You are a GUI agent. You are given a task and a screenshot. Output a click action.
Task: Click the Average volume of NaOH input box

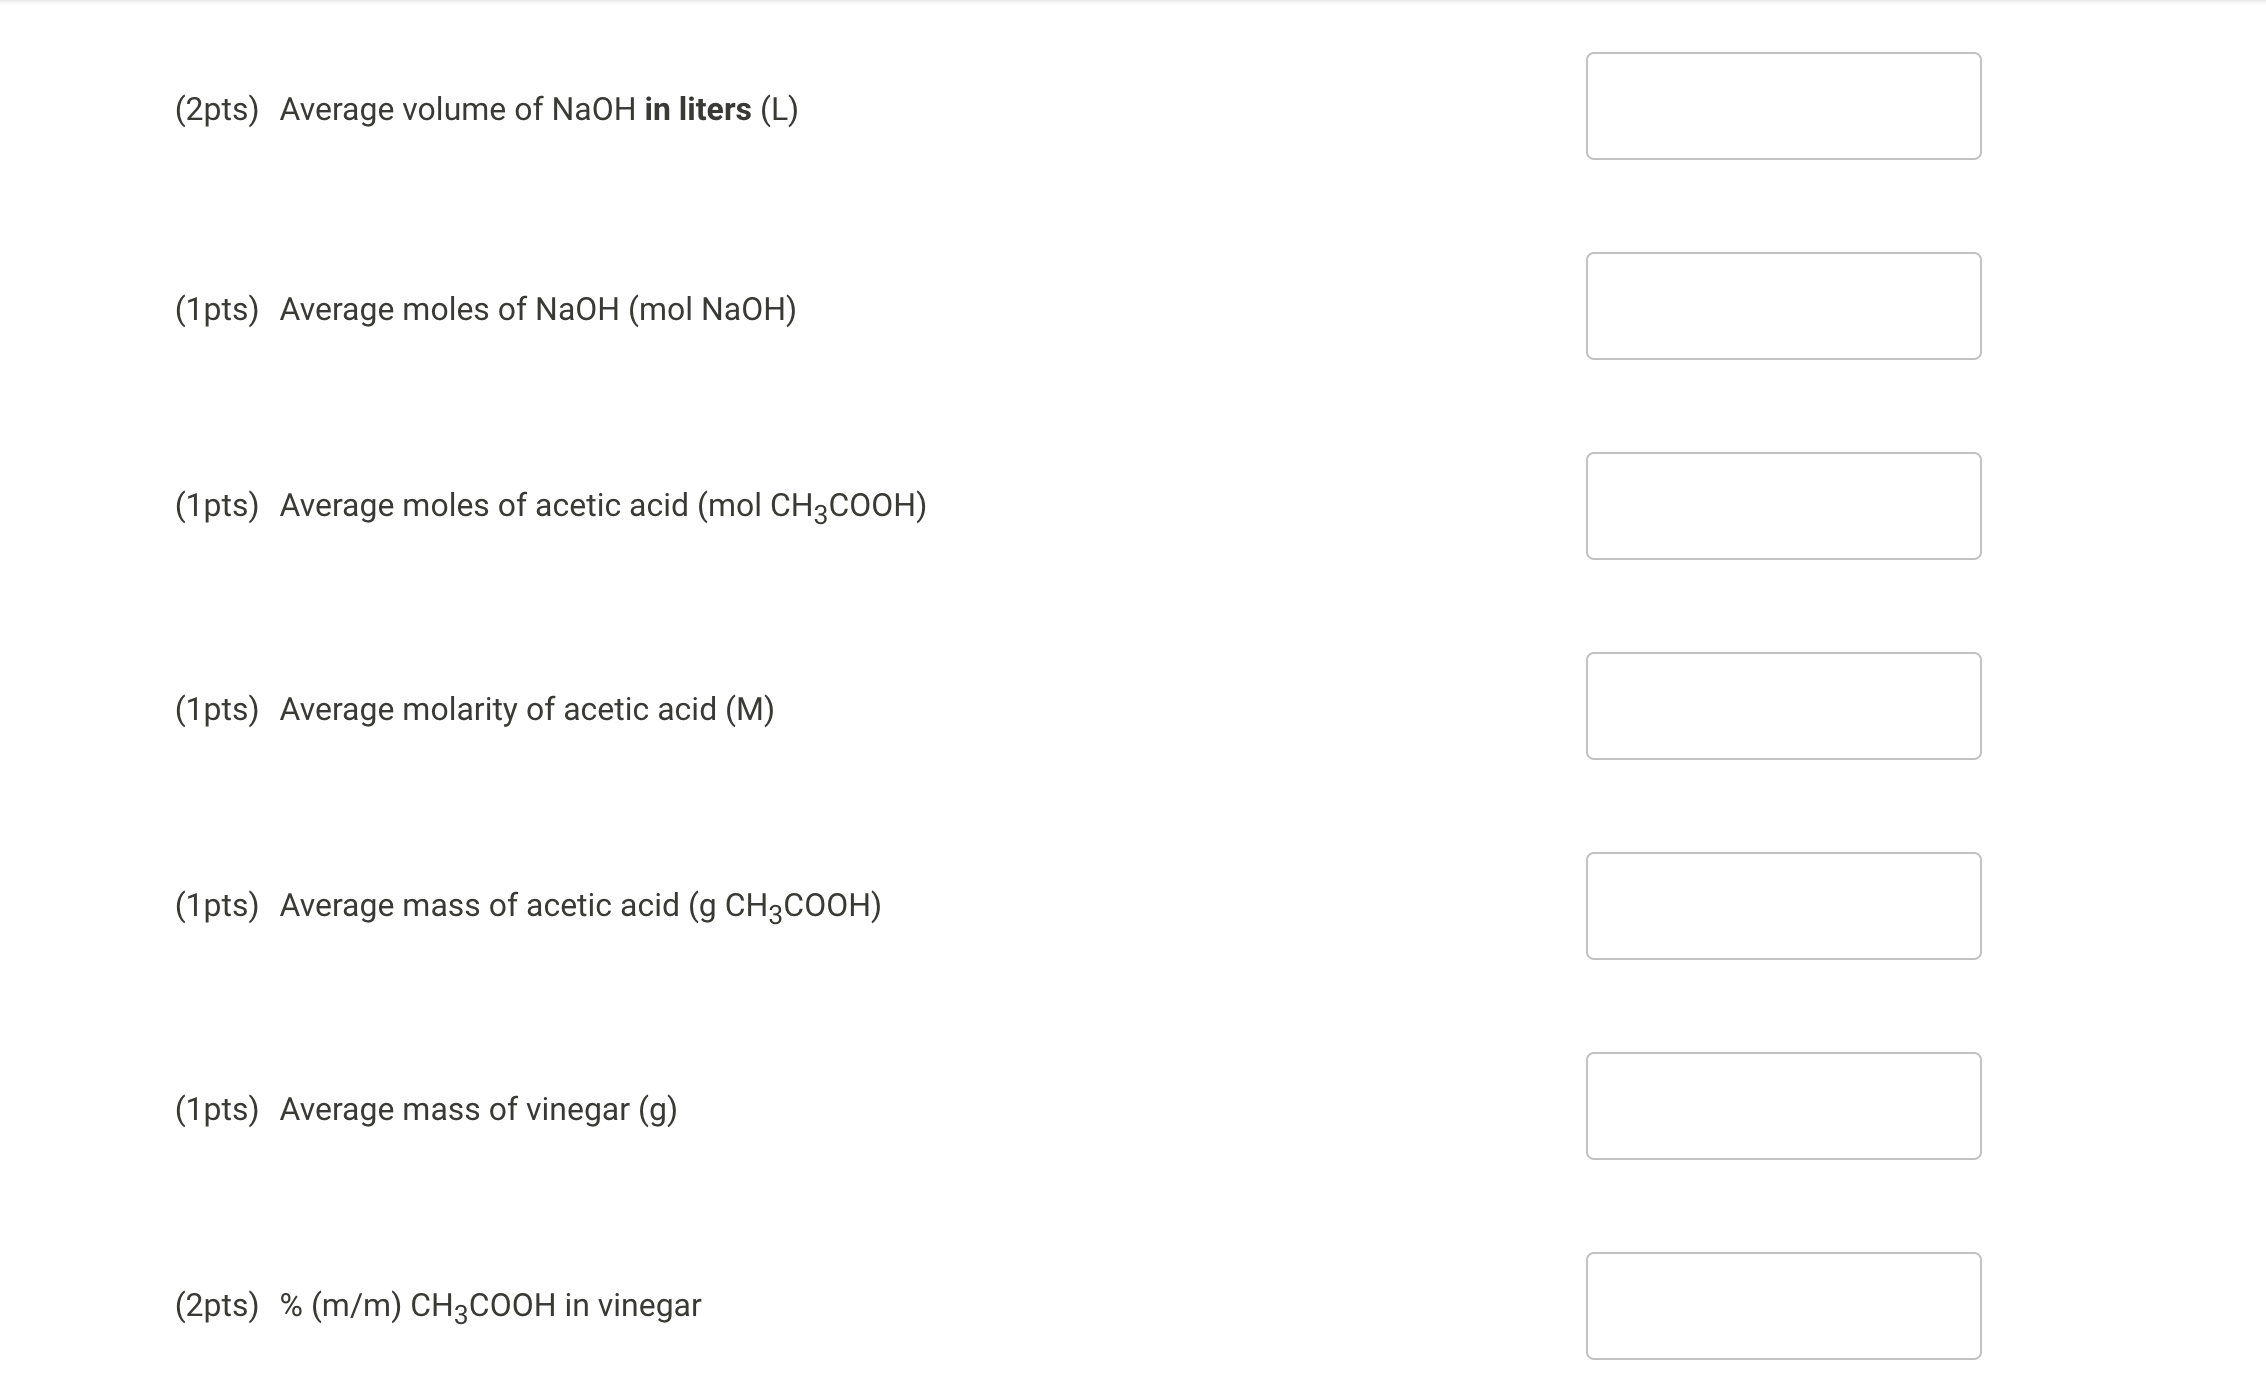tap(1783, 106)
